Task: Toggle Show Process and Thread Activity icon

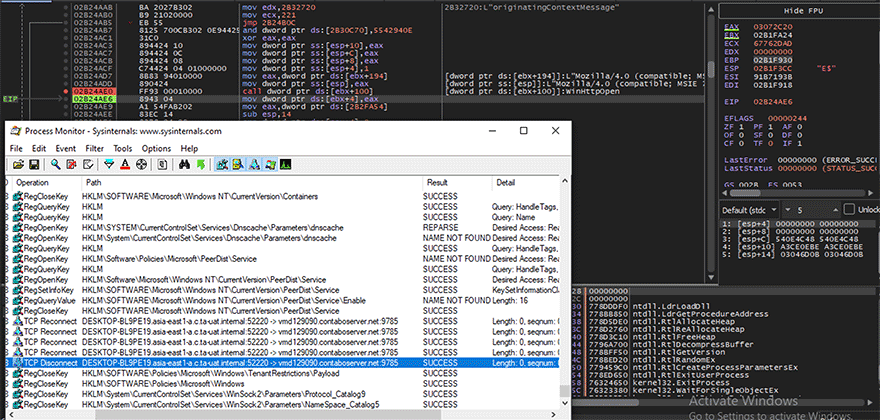Action: (x=270, y=165)
